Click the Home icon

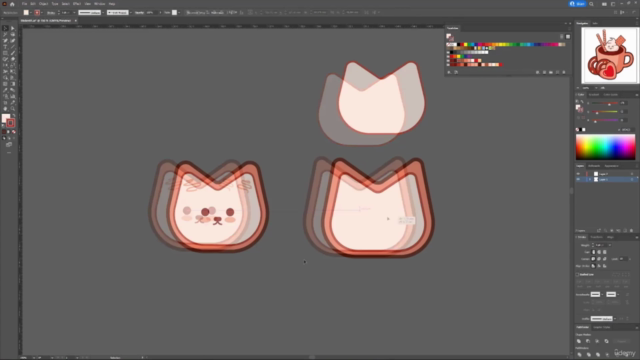tap(12, 4)
